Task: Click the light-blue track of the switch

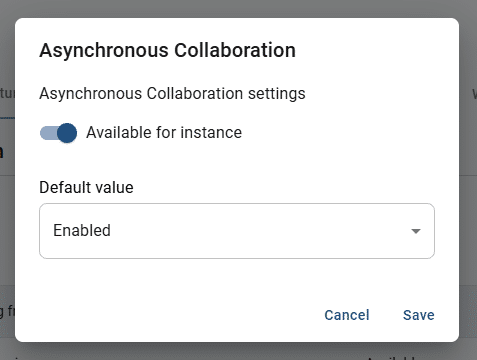Action: pos(48,133)
